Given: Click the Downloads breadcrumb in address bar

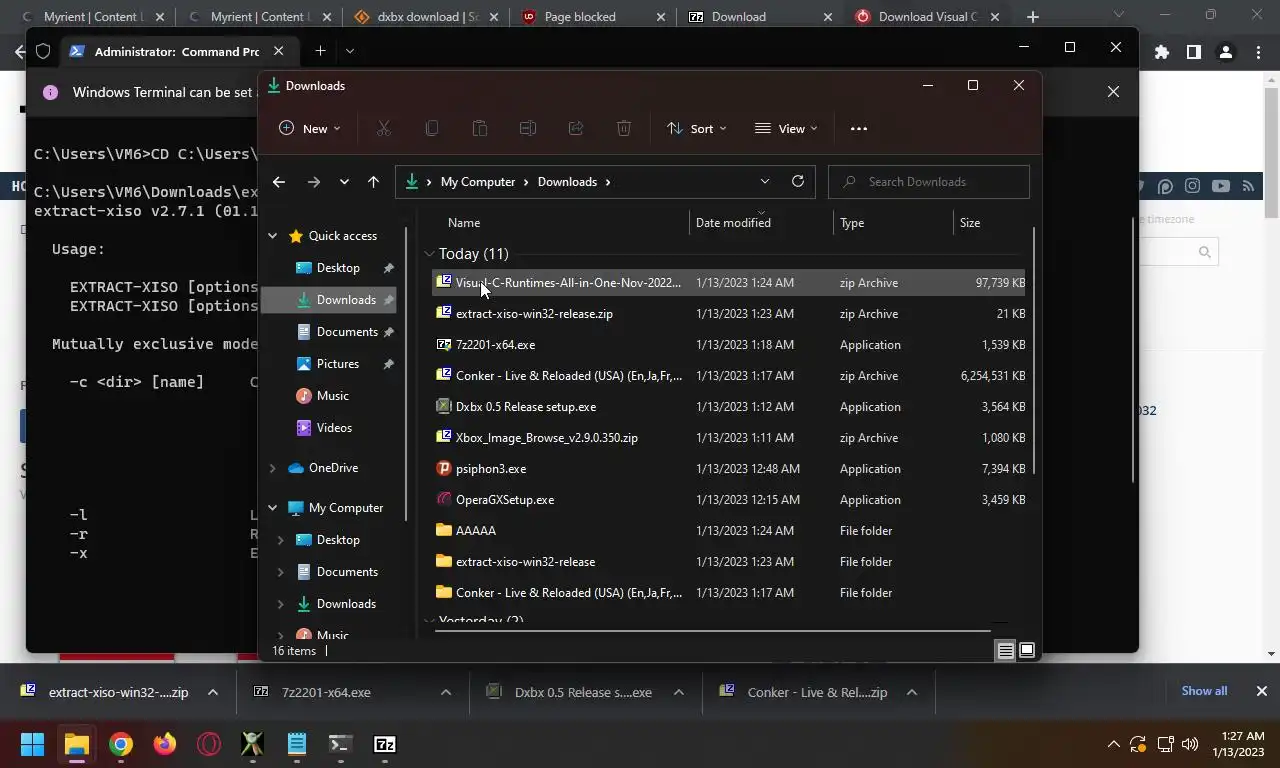Looking at the screenshot, I should click(567, 182).
